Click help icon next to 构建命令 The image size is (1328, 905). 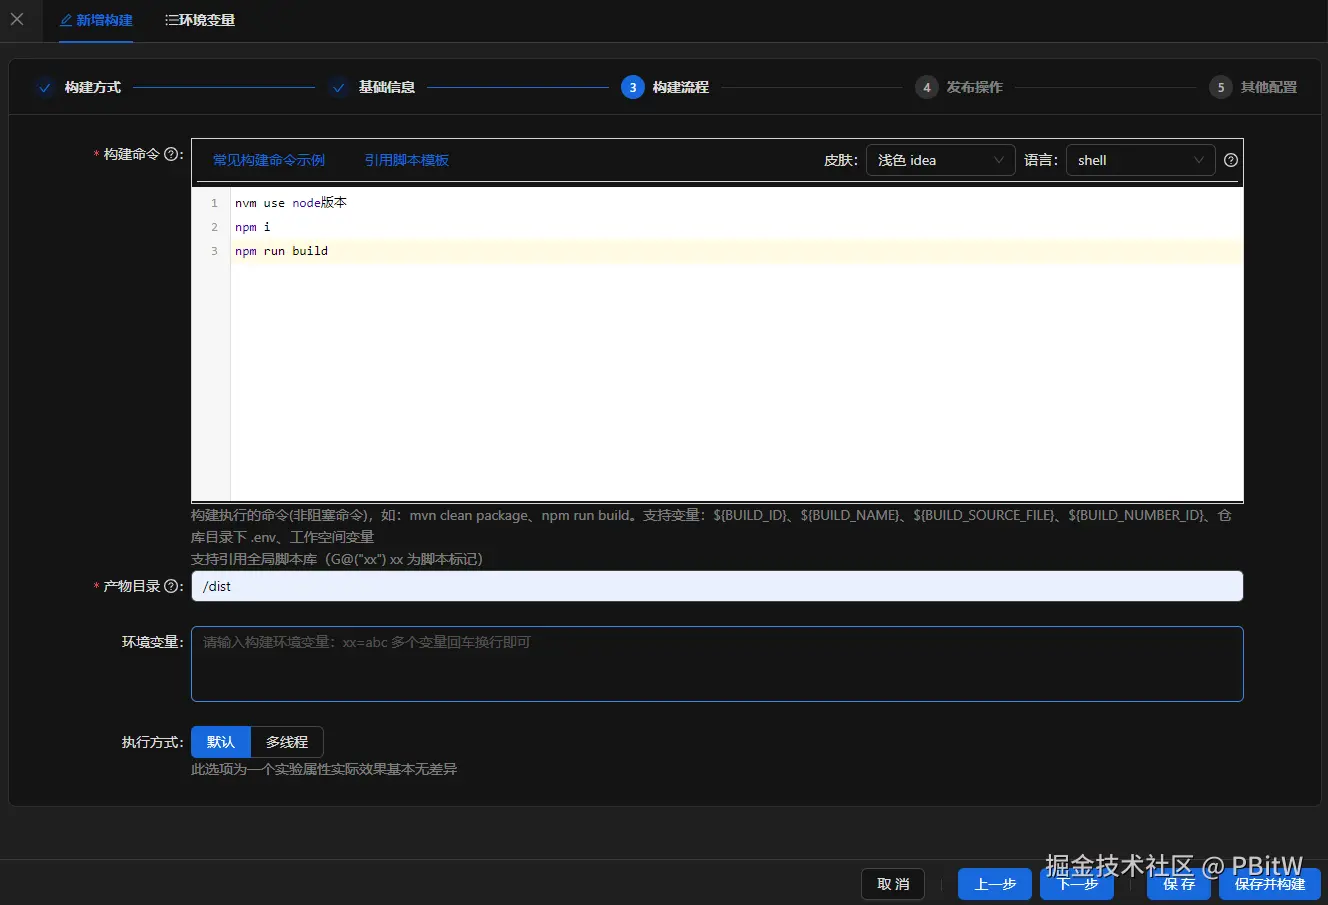pos(171,154)
